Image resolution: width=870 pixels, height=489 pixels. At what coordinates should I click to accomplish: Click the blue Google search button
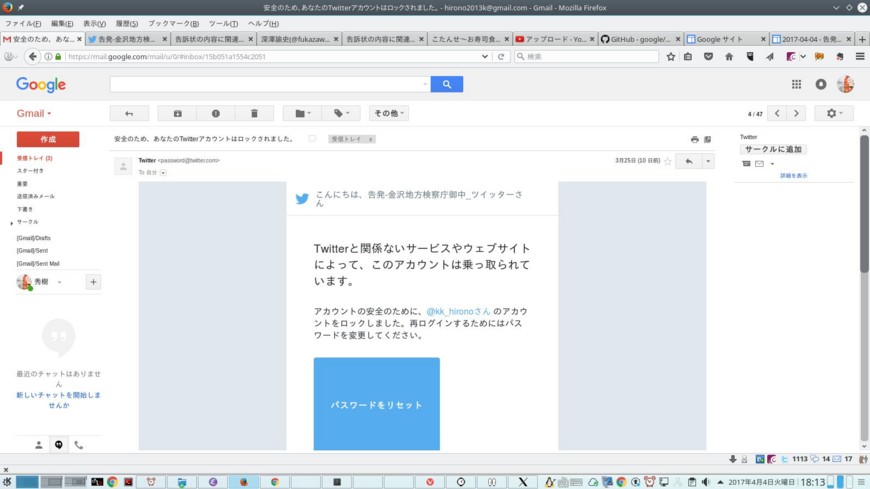[447, 84]
